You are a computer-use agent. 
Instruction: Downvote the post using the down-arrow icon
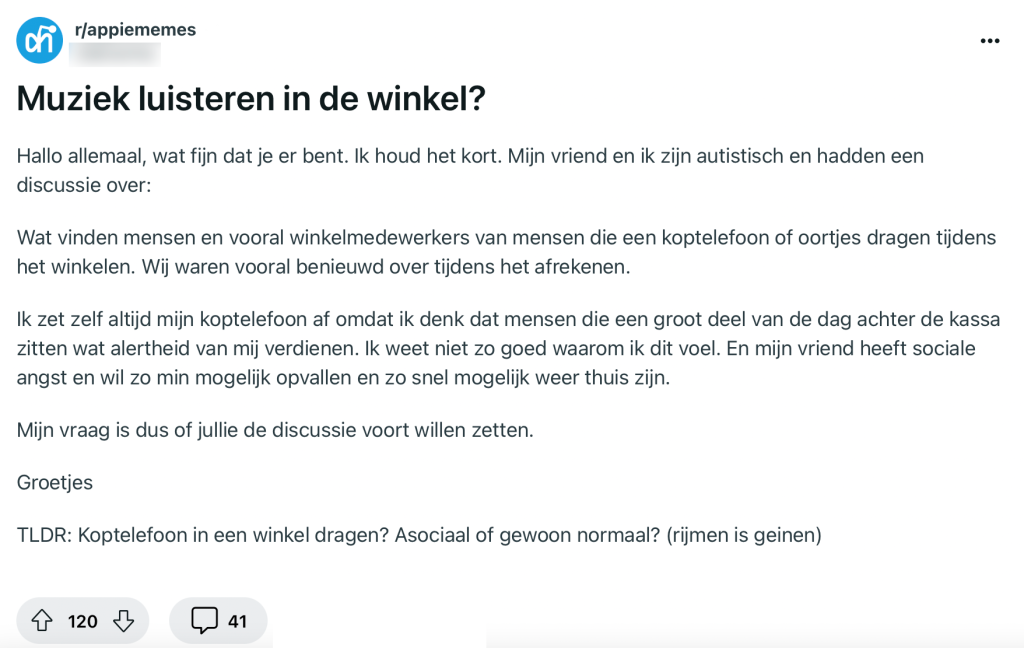(x=123, y=620)
